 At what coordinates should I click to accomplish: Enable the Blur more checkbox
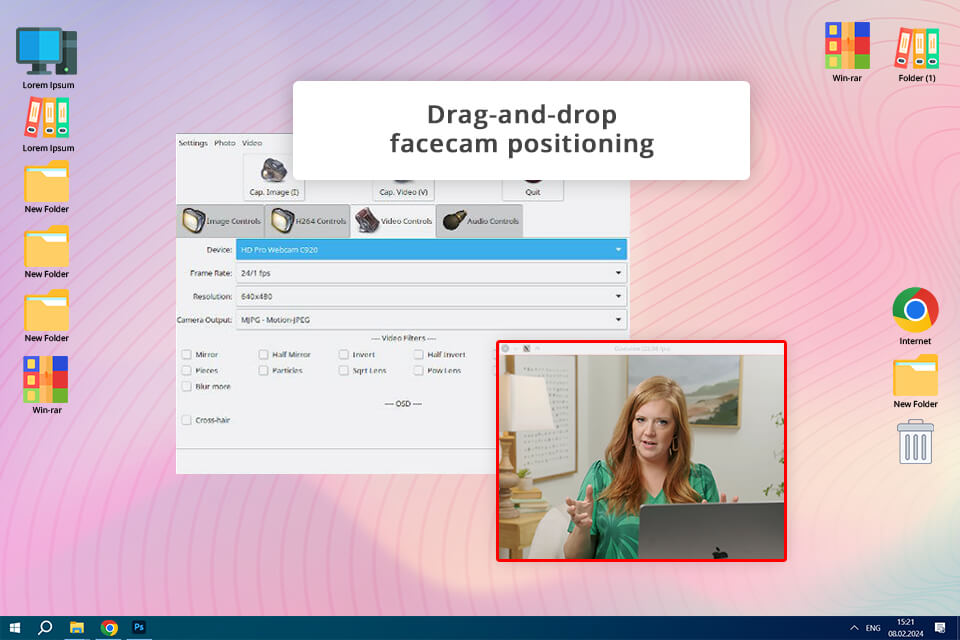point(186,386)
